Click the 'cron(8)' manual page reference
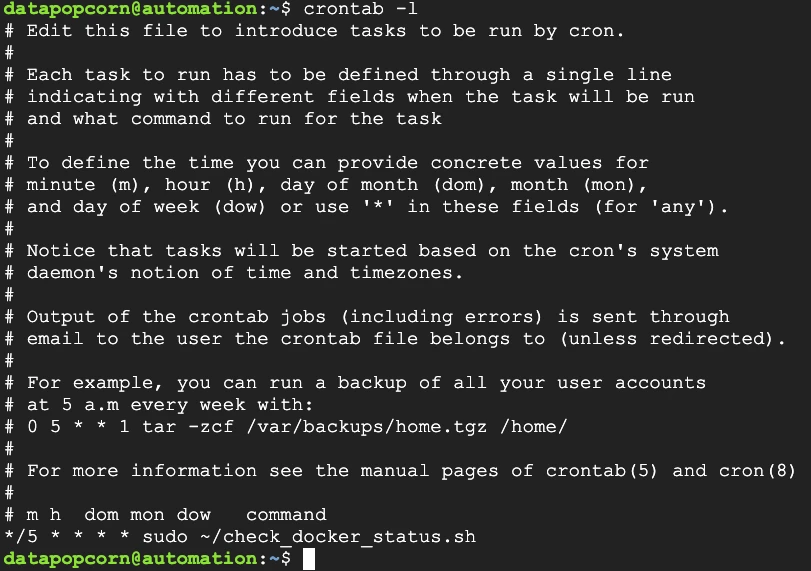Image resolution: width=811 pixels, height=571 pixels. coord(757,471)
